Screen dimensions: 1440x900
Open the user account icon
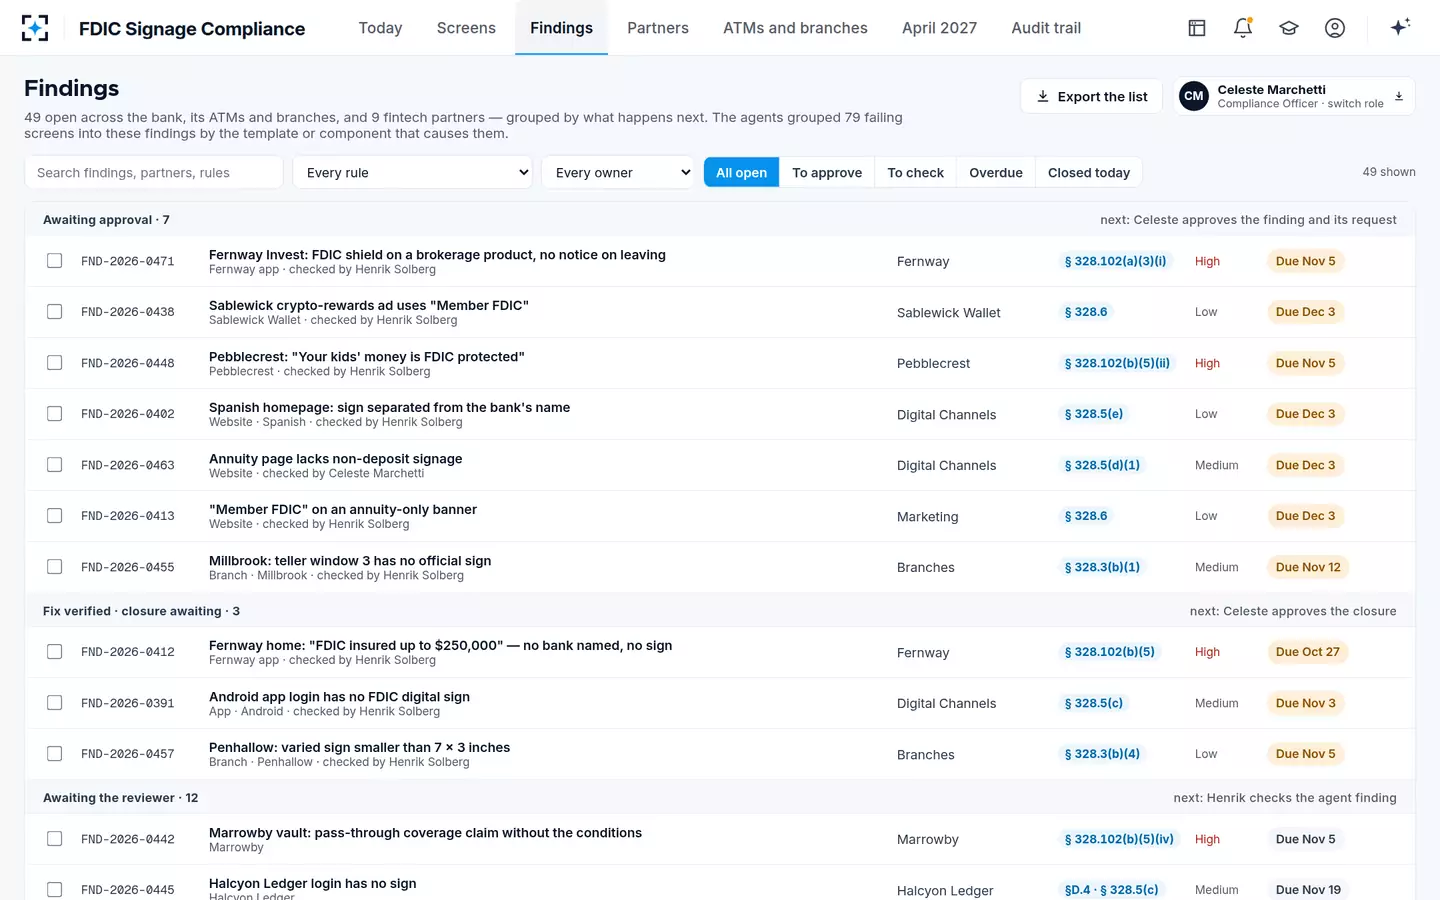tap(1335, 28)
